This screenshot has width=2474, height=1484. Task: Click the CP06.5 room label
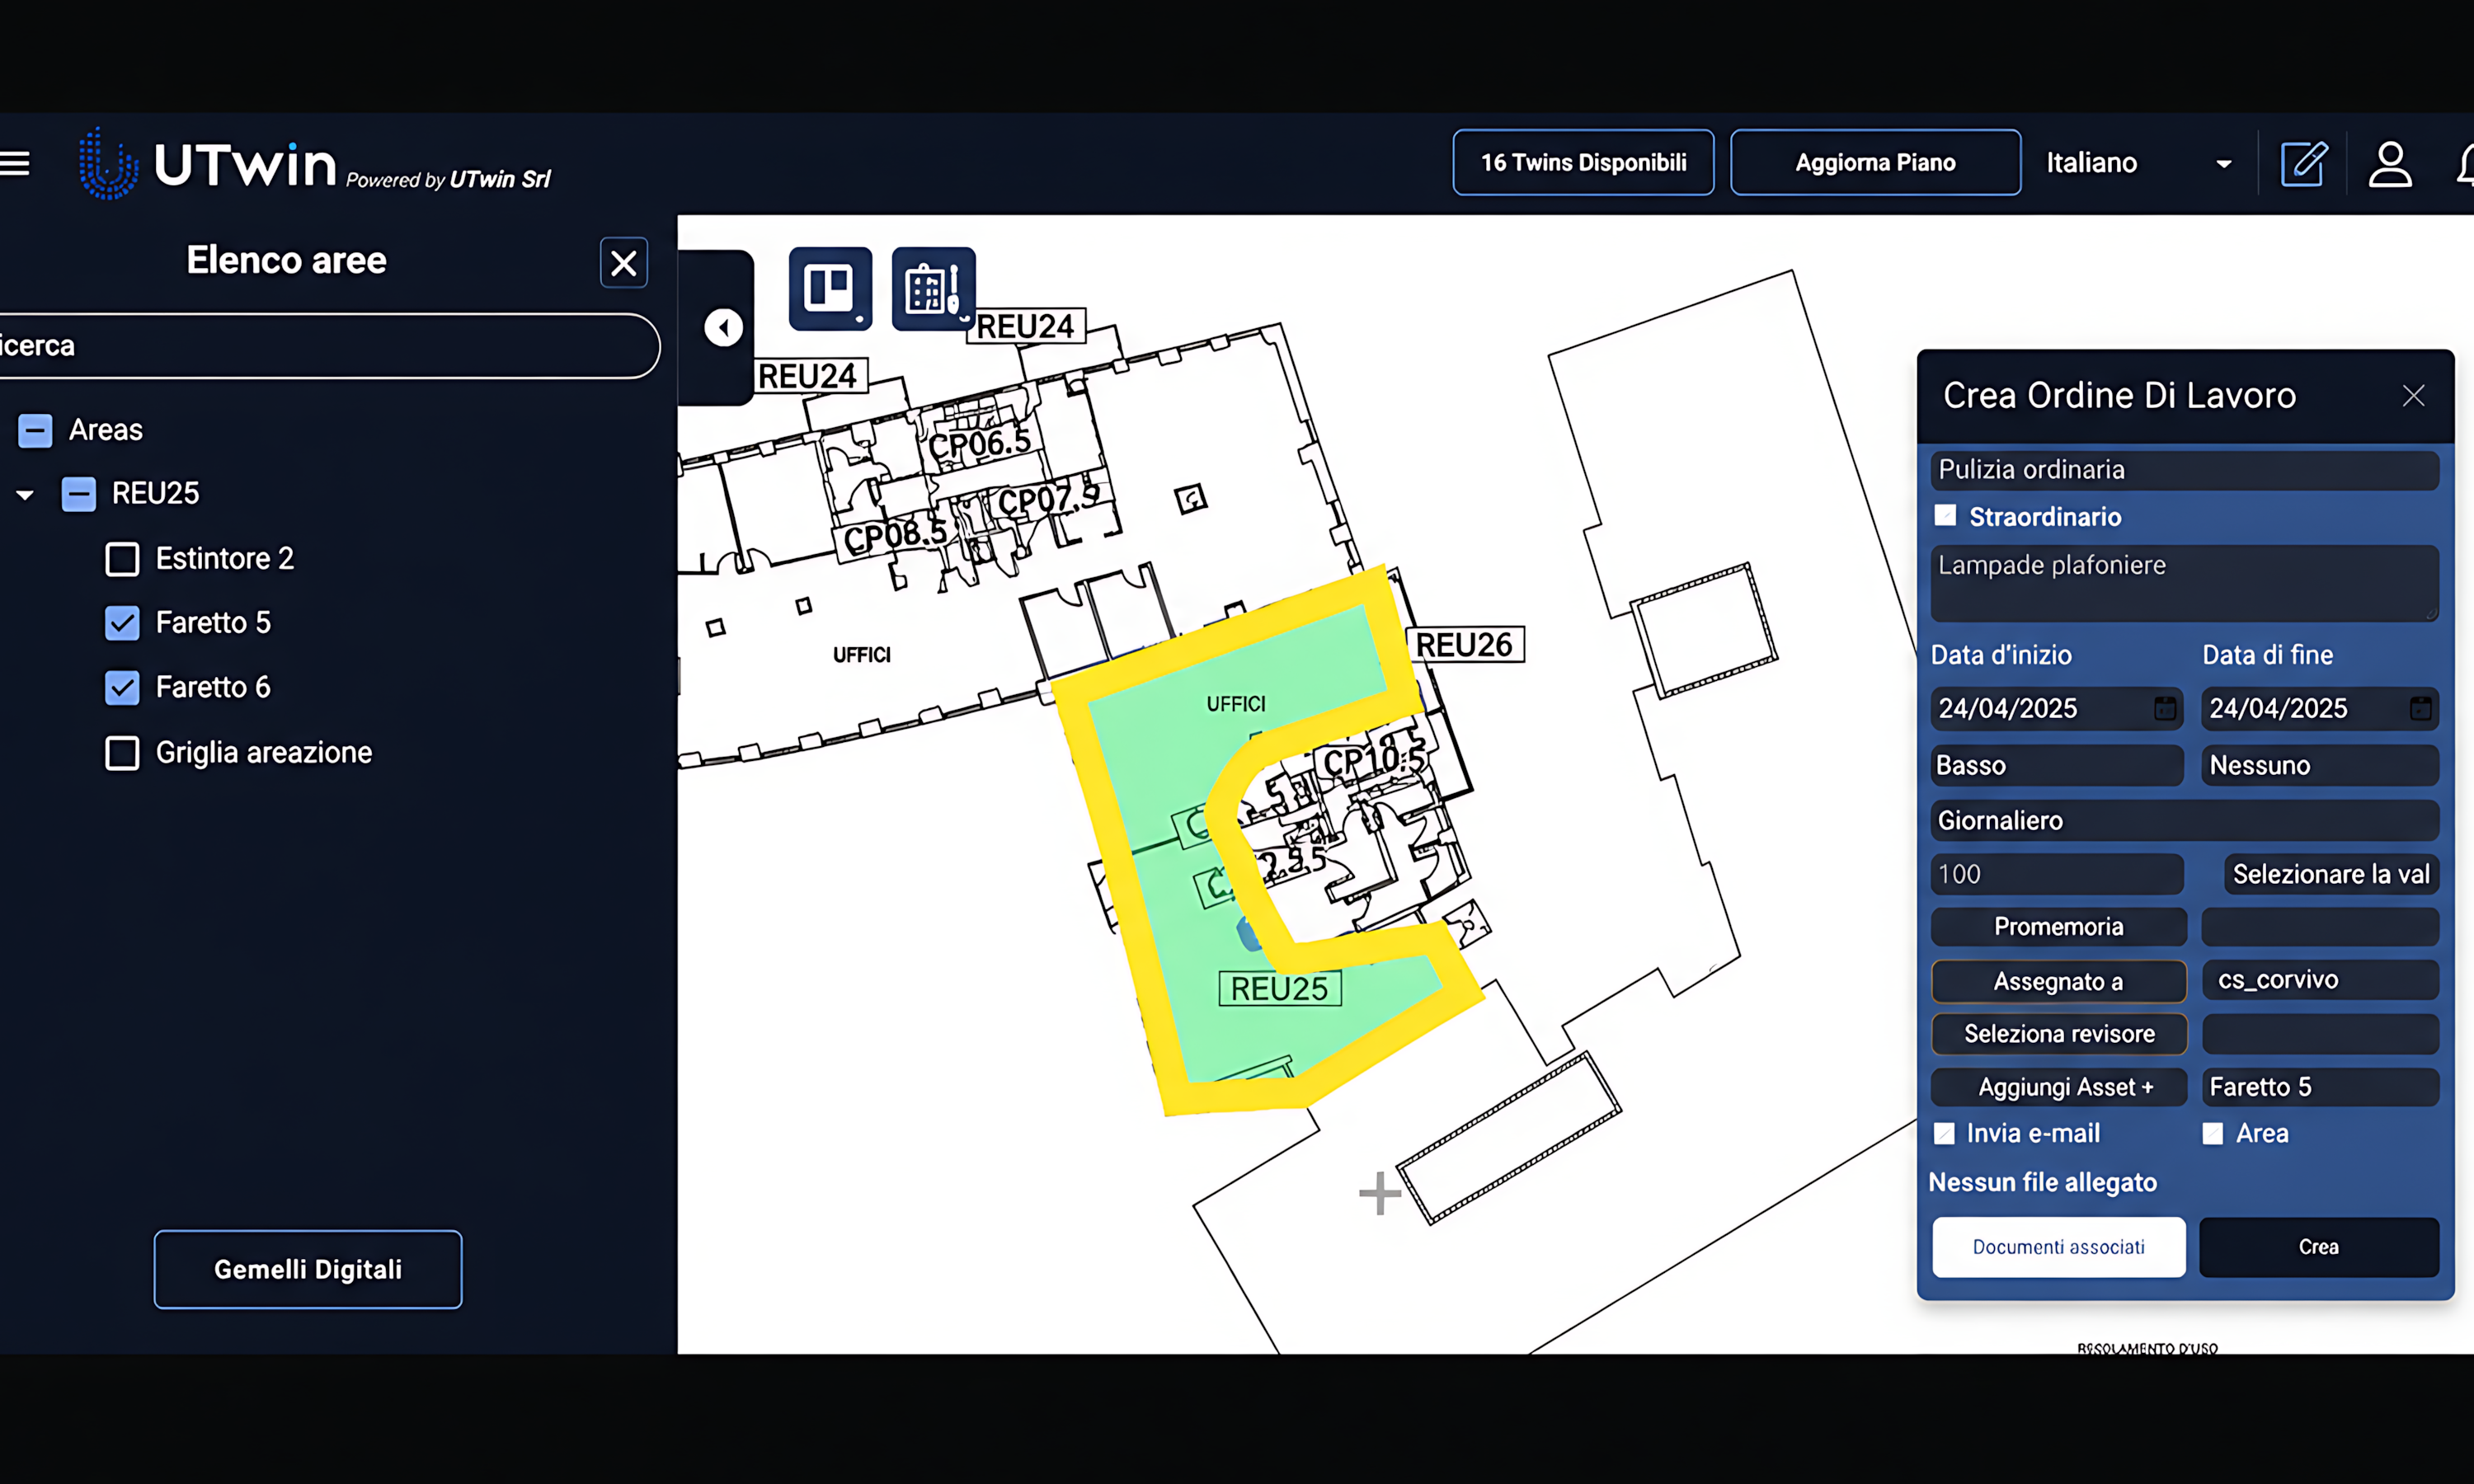(x=979, y=443)
